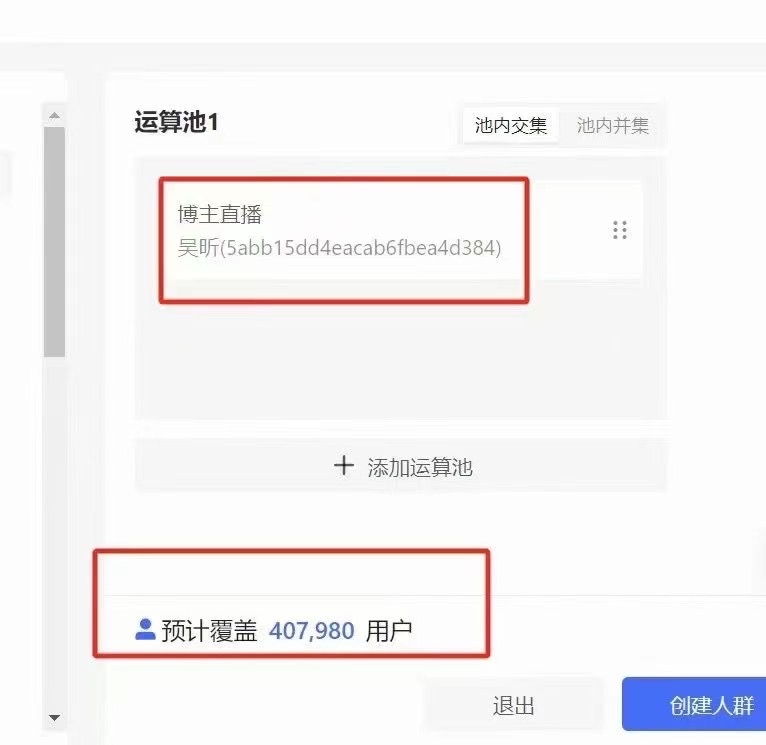Click the 退出 button

(x=513, y=705)
